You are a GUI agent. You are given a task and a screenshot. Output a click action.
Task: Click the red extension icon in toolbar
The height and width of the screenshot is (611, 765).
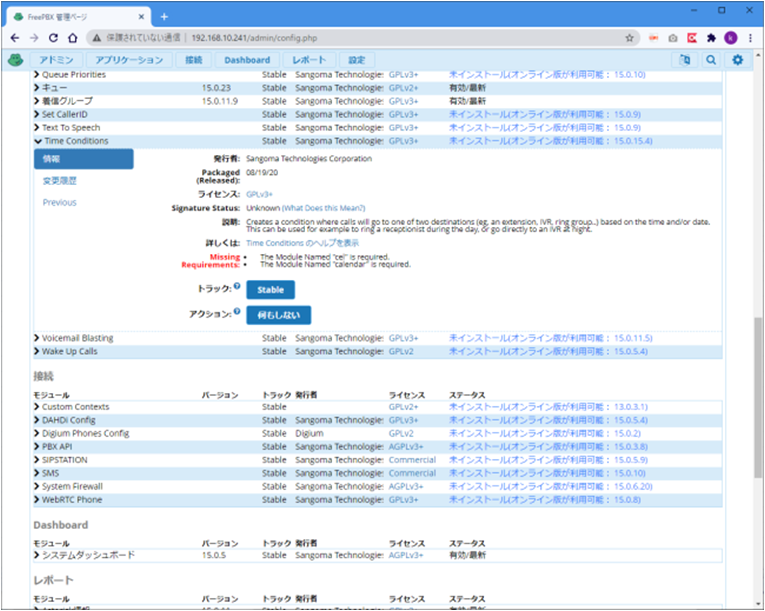(692, 38)
